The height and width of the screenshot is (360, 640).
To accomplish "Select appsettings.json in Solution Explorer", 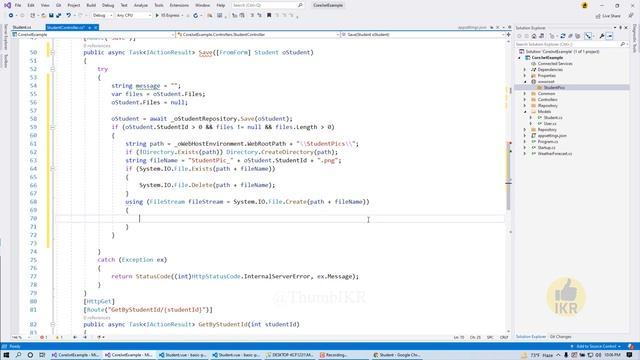I will pyautogui.click(x=552, y=136).
